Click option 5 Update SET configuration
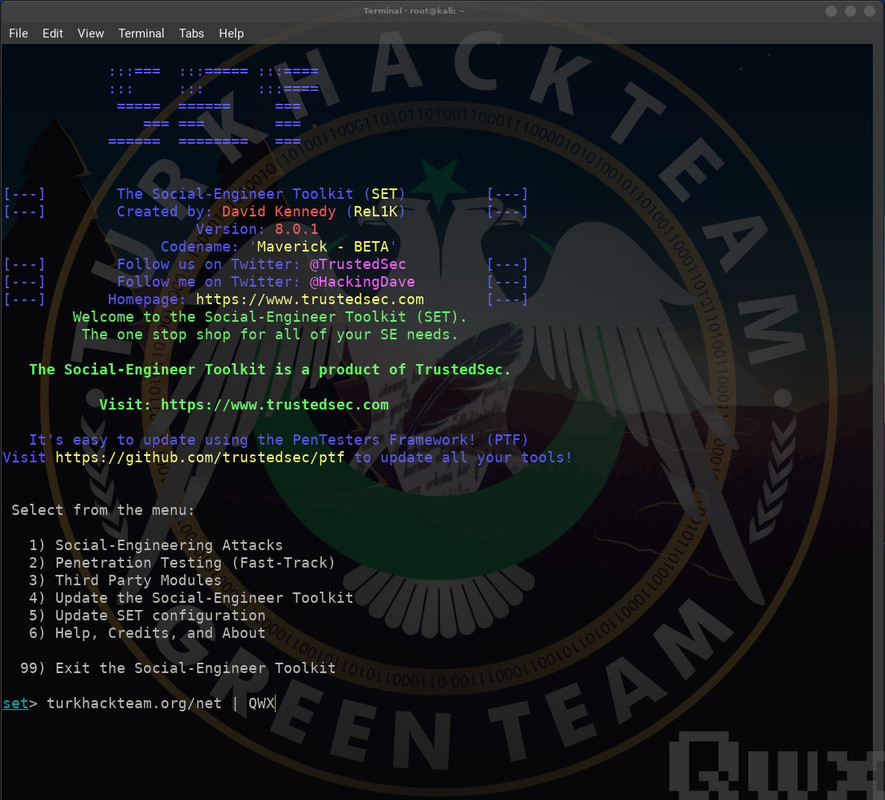The image size is (885, 800). coord(147,615)
